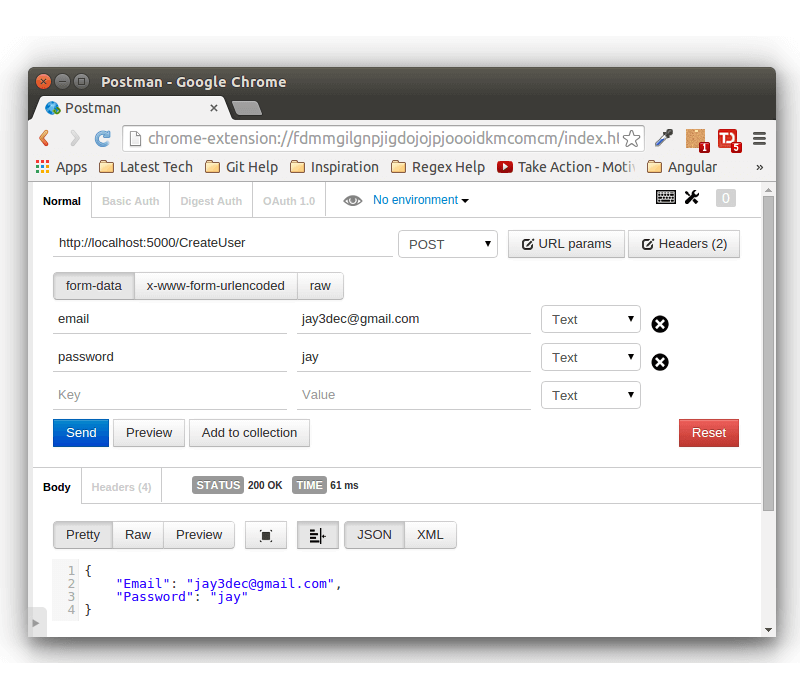Toggle response fullscreen icon
The height and width of the screenshot is (700, 800).
tap(266, 535)
